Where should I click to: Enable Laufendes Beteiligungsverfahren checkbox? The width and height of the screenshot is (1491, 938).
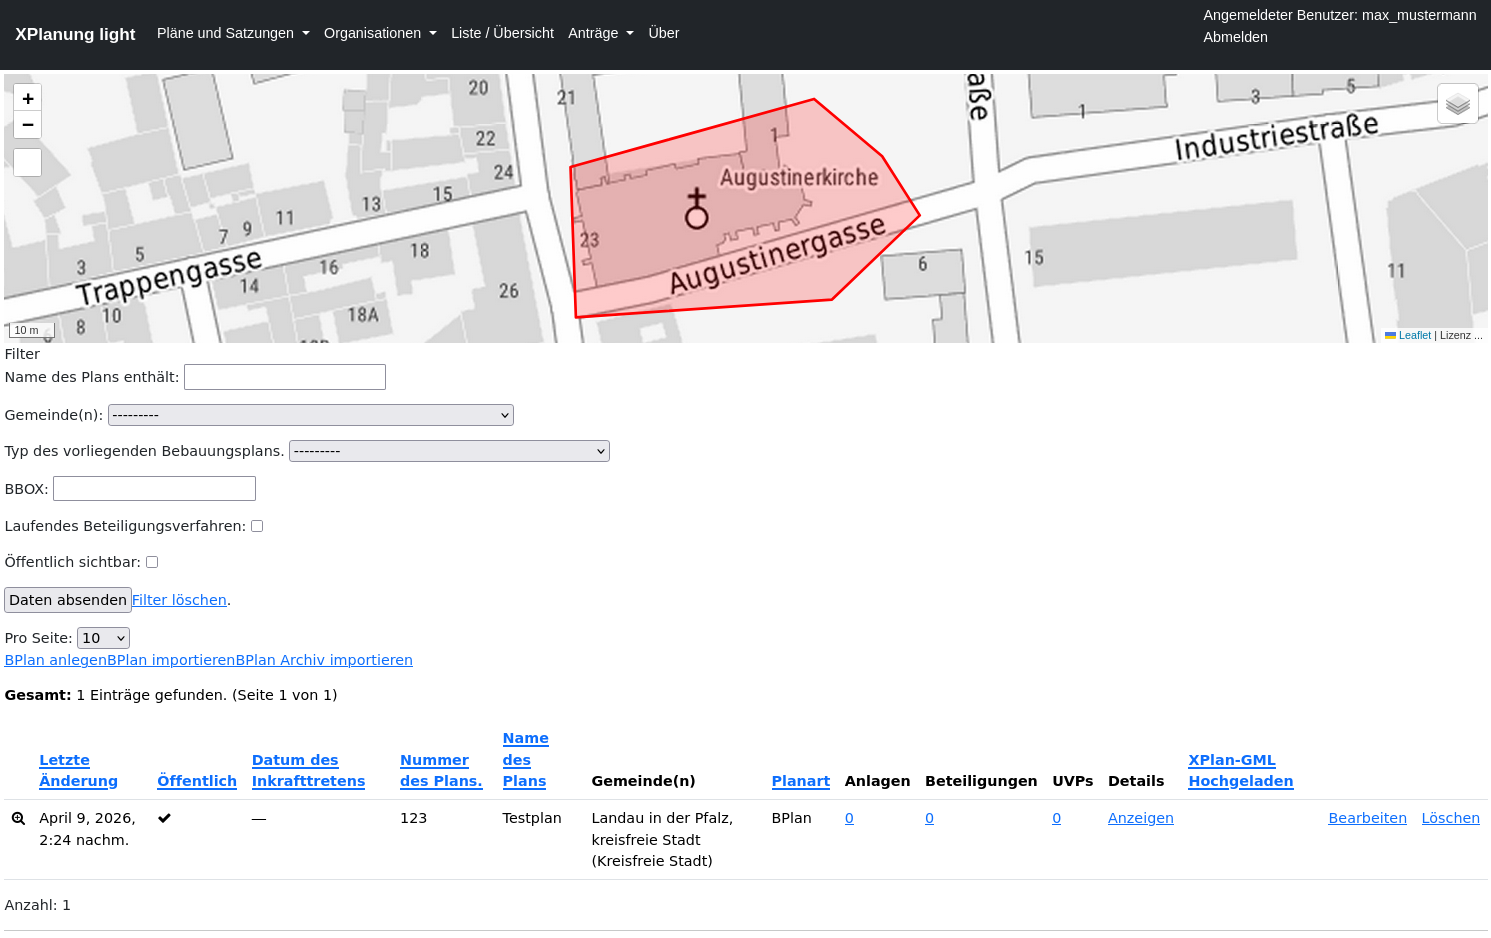(257, 526)
